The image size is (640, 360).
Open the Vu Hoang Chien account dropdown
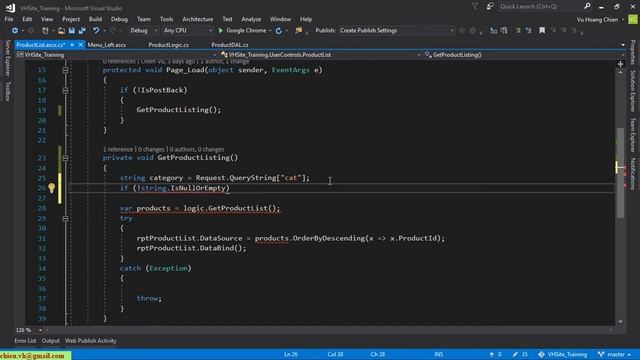[600, 20]
